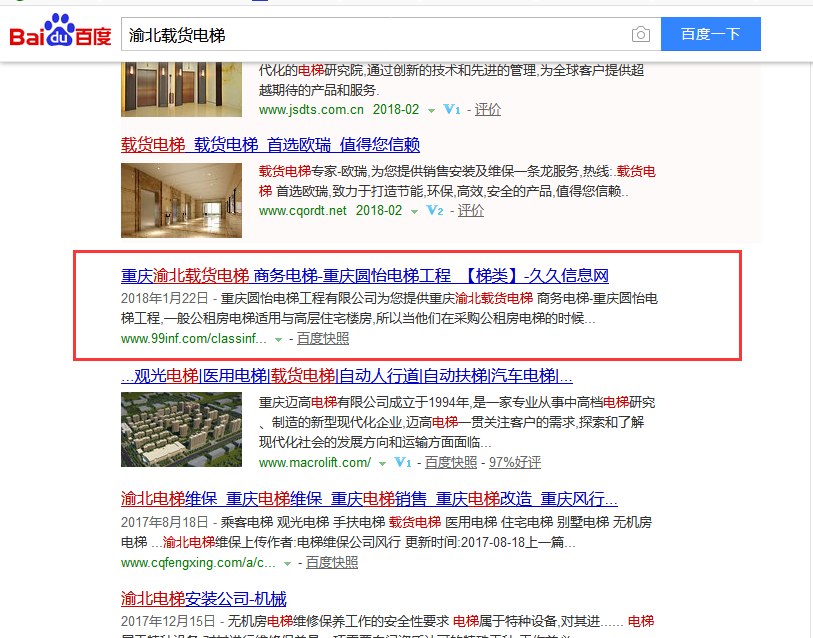
Task: Click the aerial buildings thumbnail for 迈高电梯 result
Action: click(x=181, y=429)
